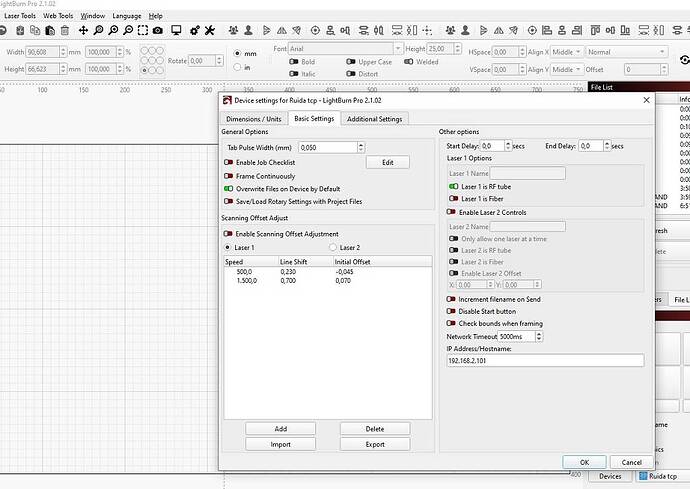690x489 pixels.
Task: Click the Tab Pulse Width spinner arrows
Action: click(361, 147)
